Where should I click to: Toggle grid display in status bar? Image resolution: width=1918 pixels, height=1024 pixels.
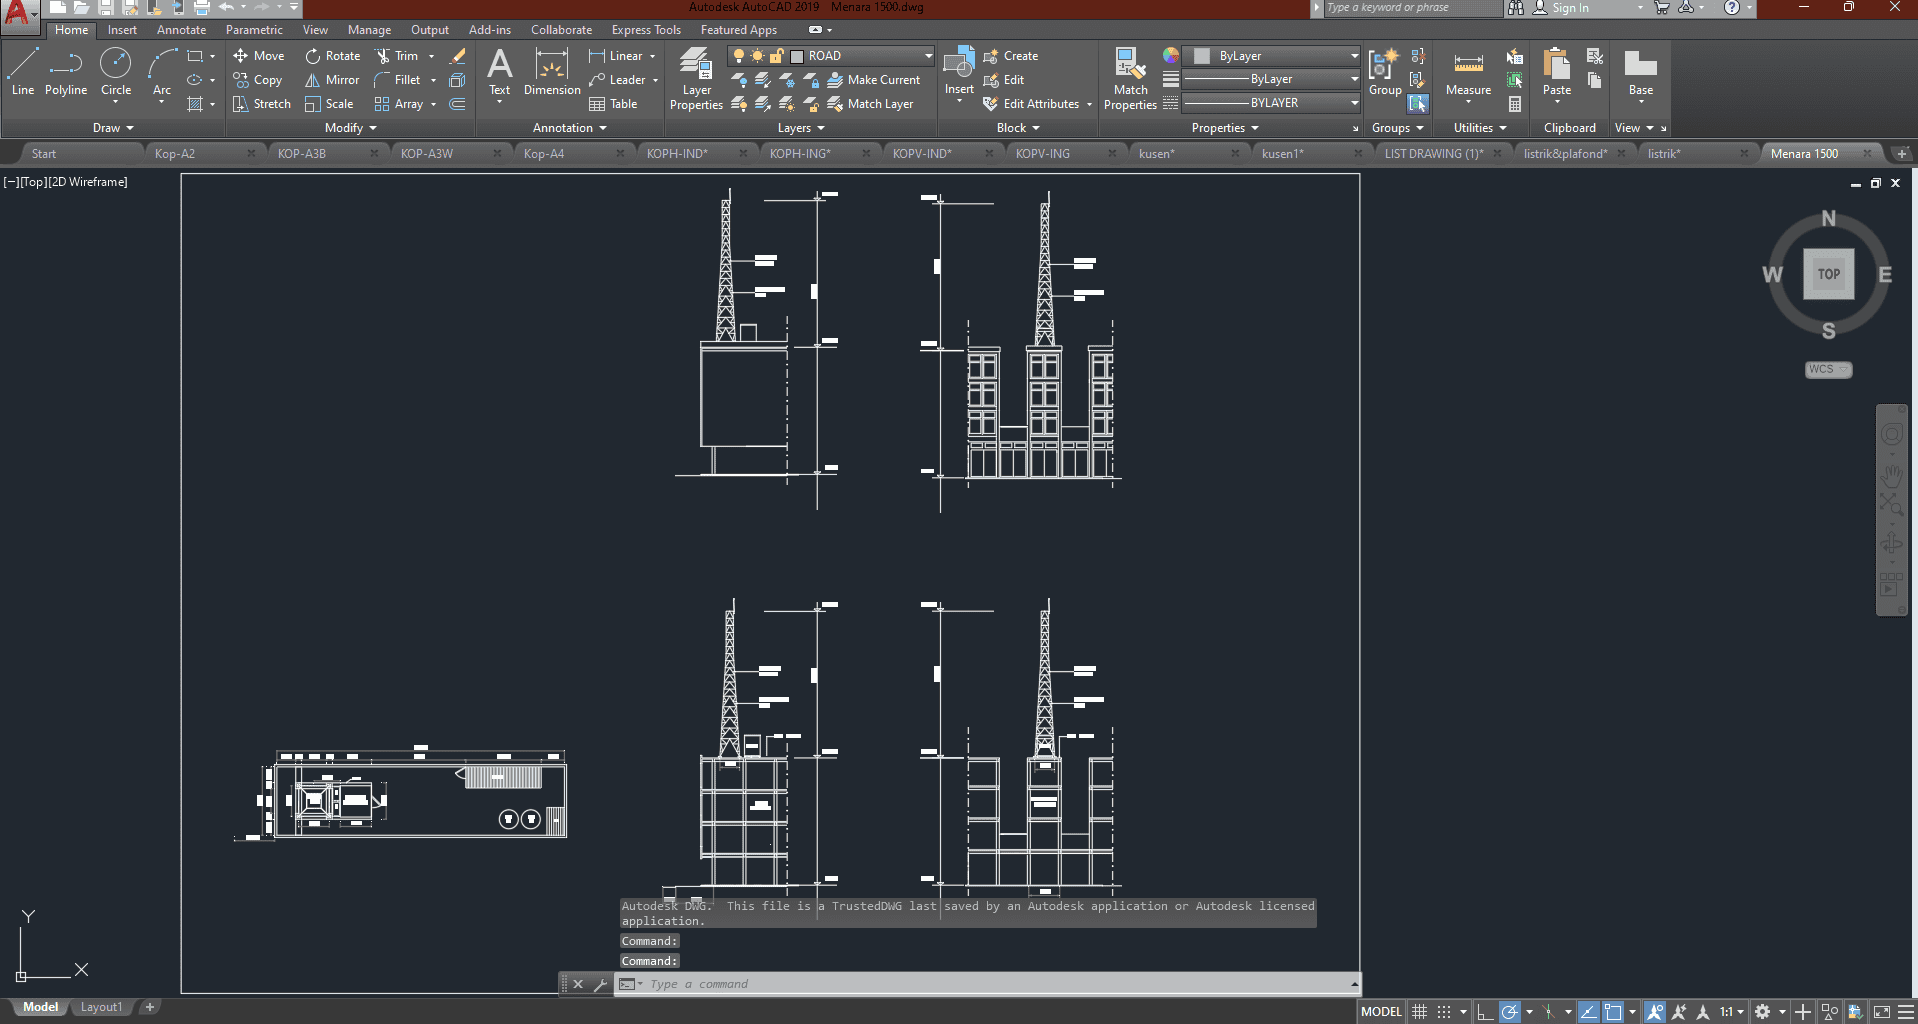(x=1419, y=1012)
